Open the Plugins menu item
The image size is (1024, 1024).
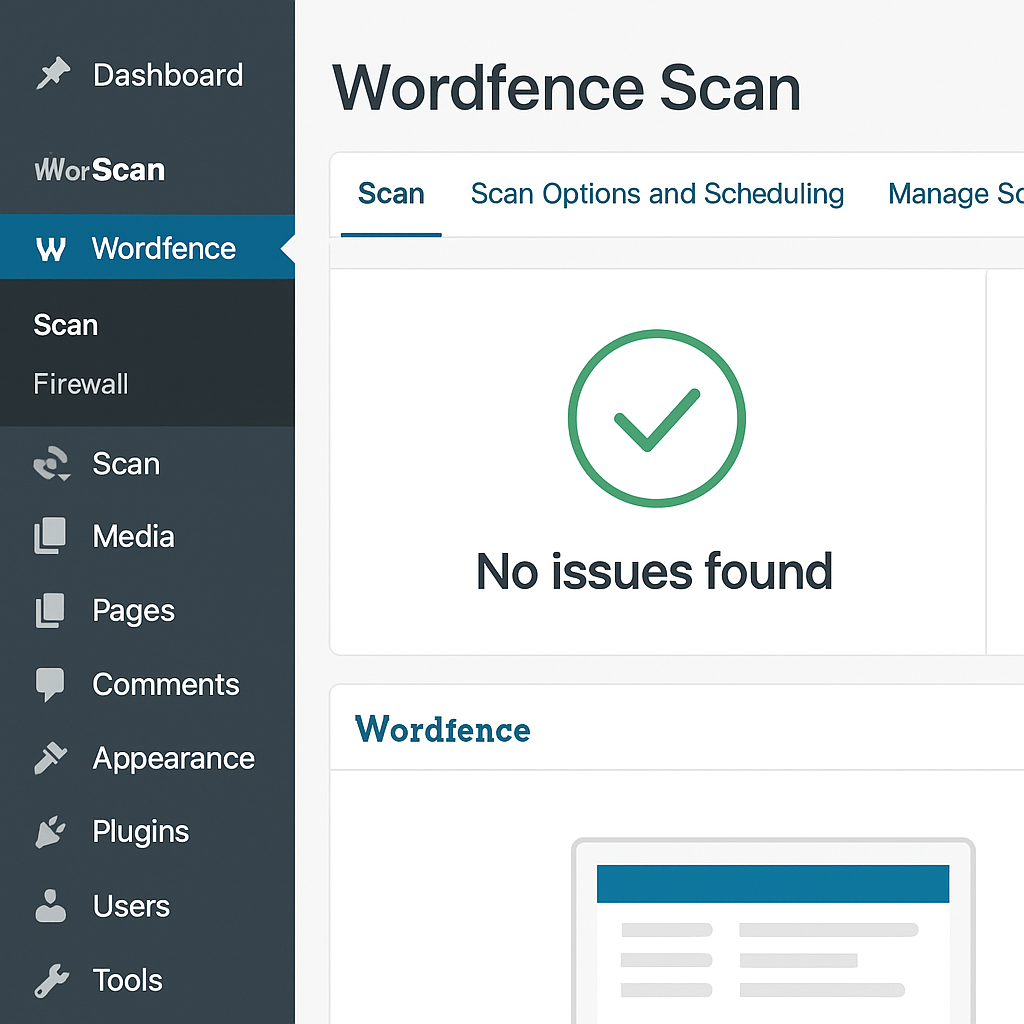pyautogui.click(x=141, y=832)
